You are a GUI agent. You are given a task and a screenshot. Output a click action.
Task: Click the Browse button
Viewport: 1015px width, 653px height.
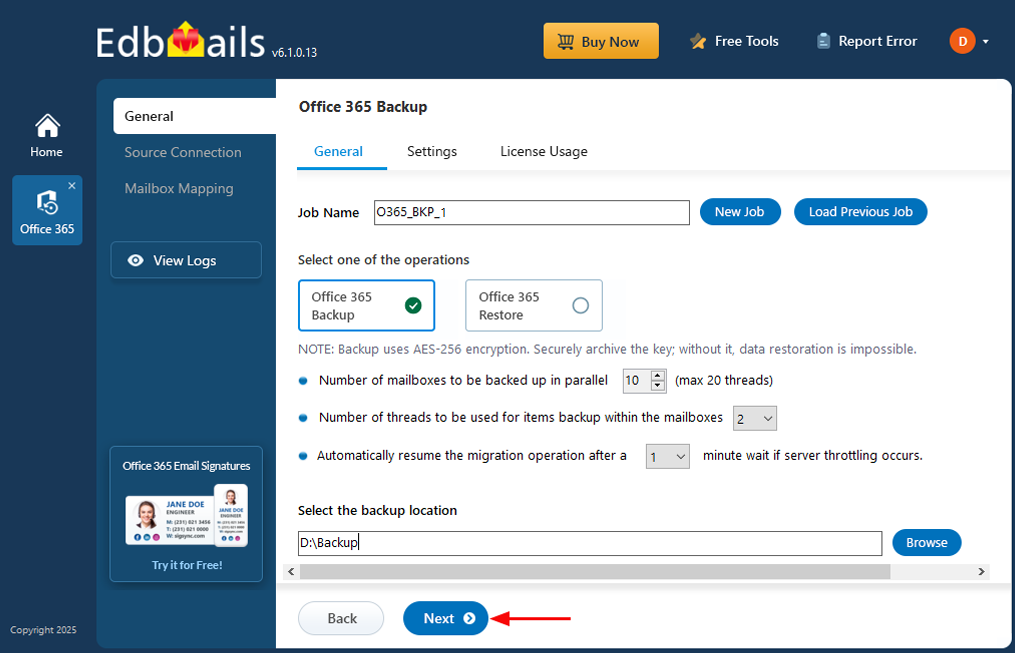926,542
